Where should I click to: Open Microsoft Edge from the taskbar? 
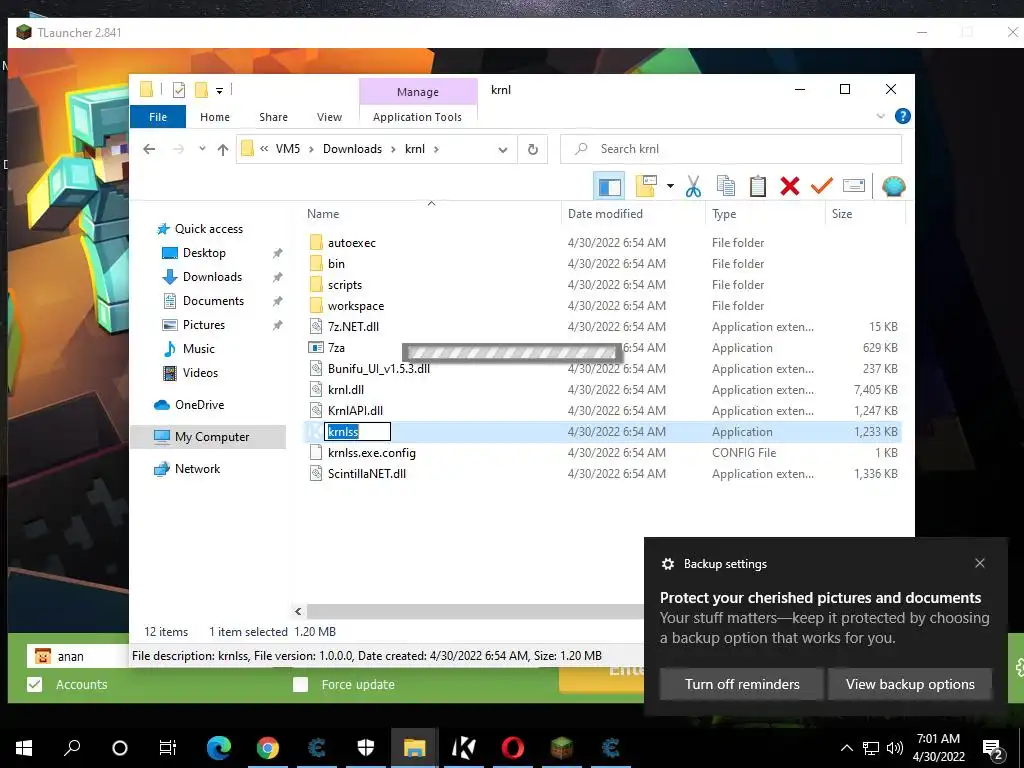(x=219, y=748)
